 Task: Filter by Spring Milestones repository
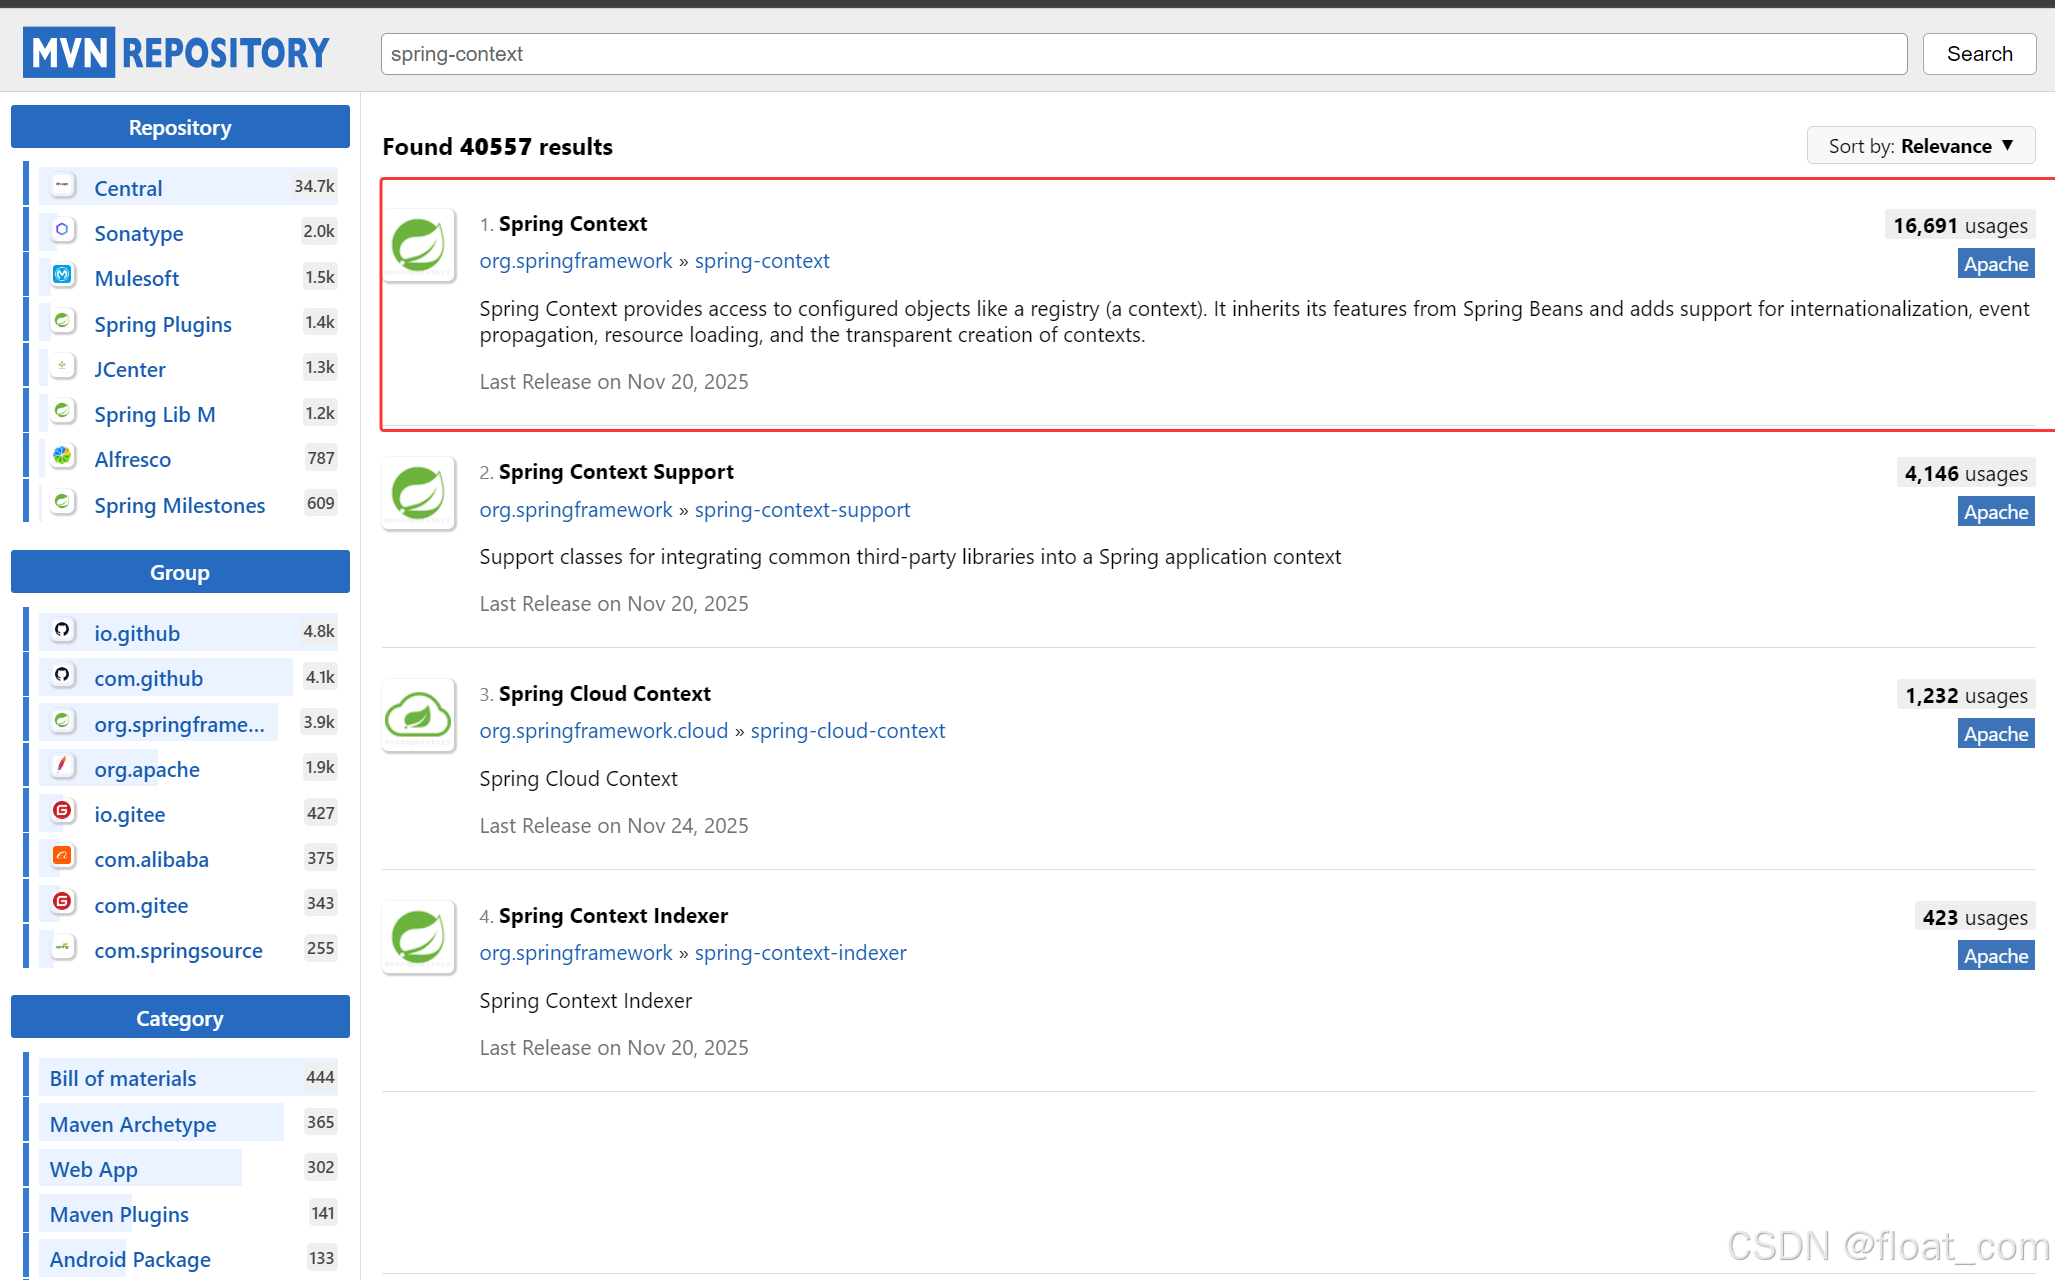click(180, 505)
